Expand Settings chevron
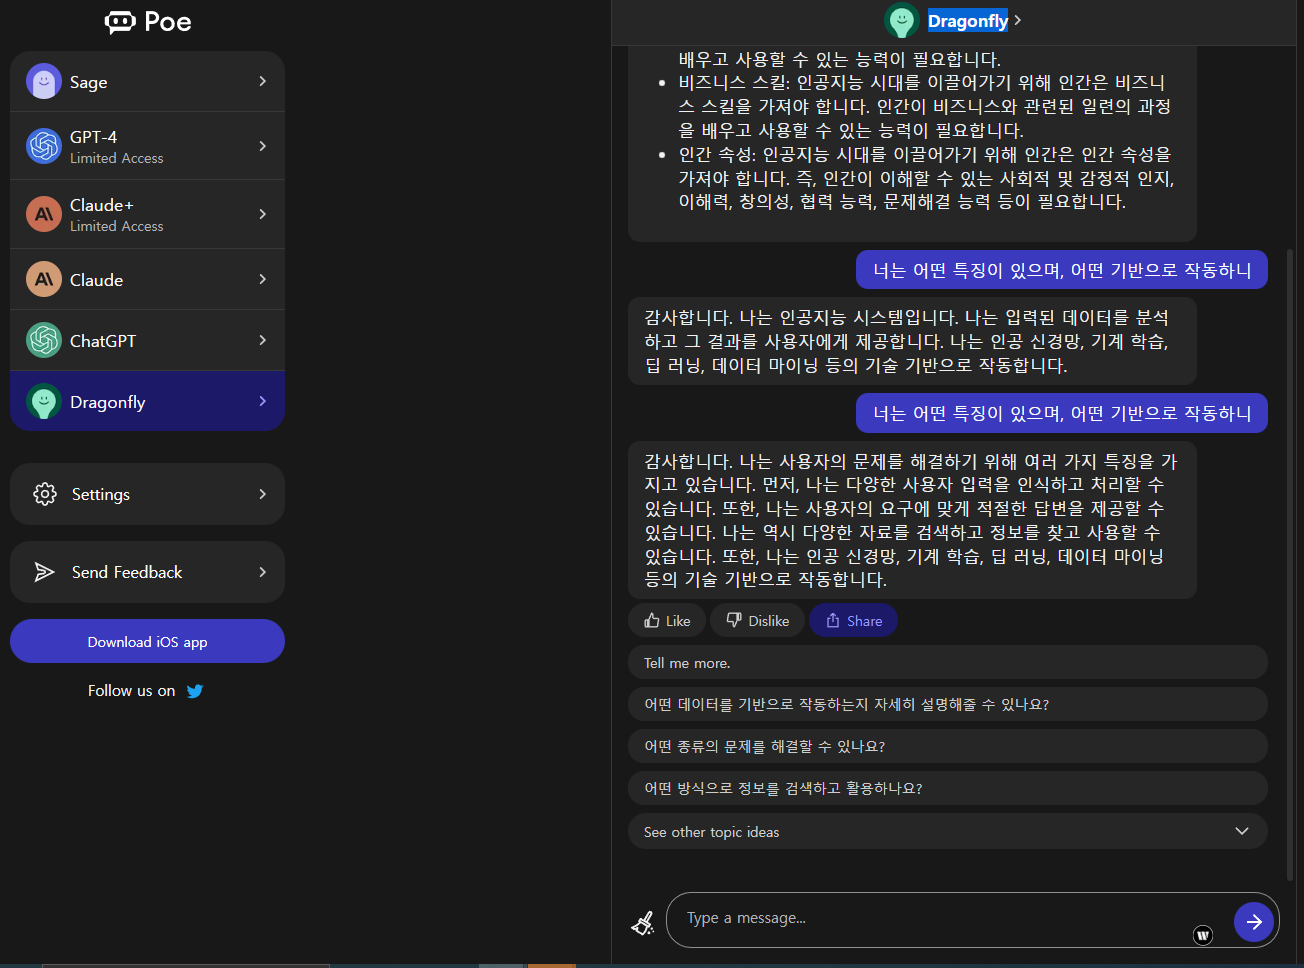Viewport: 1304px width, 968px height. pyautogui.click(x=263, y=494)
